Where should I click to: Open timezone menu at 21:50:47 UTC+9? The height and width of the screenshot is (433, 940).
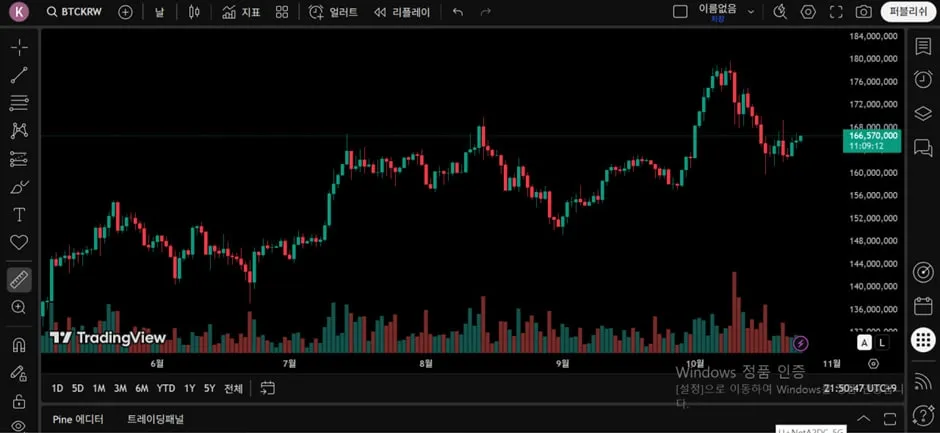860,389
